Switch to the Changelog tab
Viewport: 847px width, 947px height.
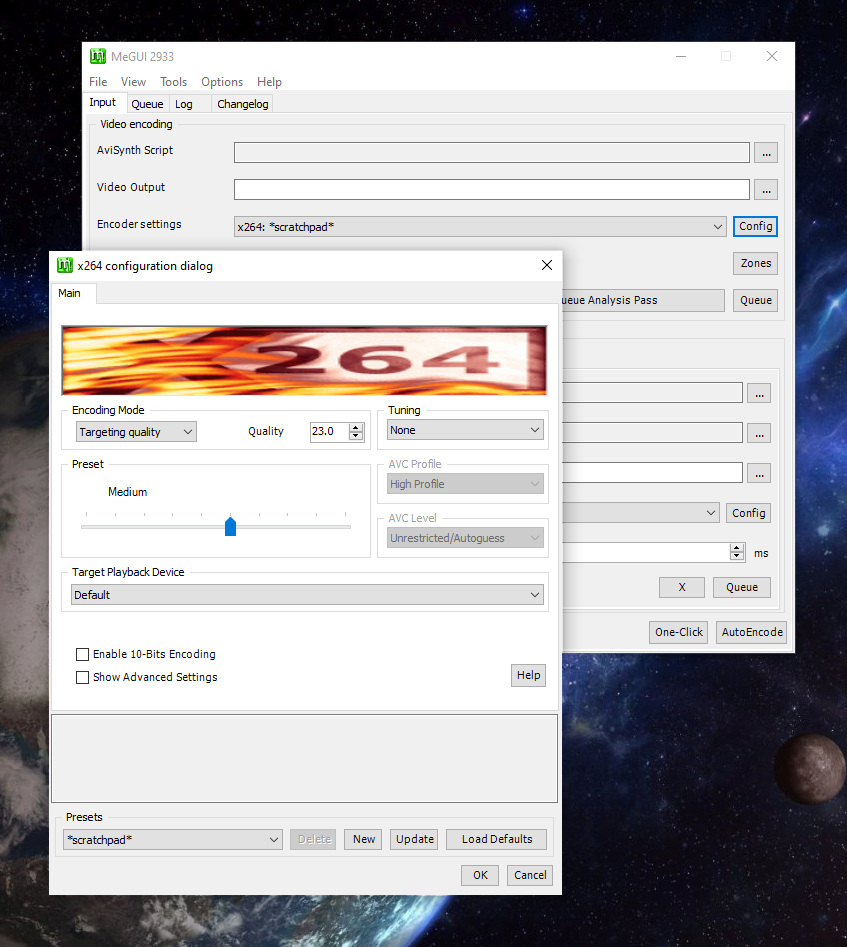(242, 104)
